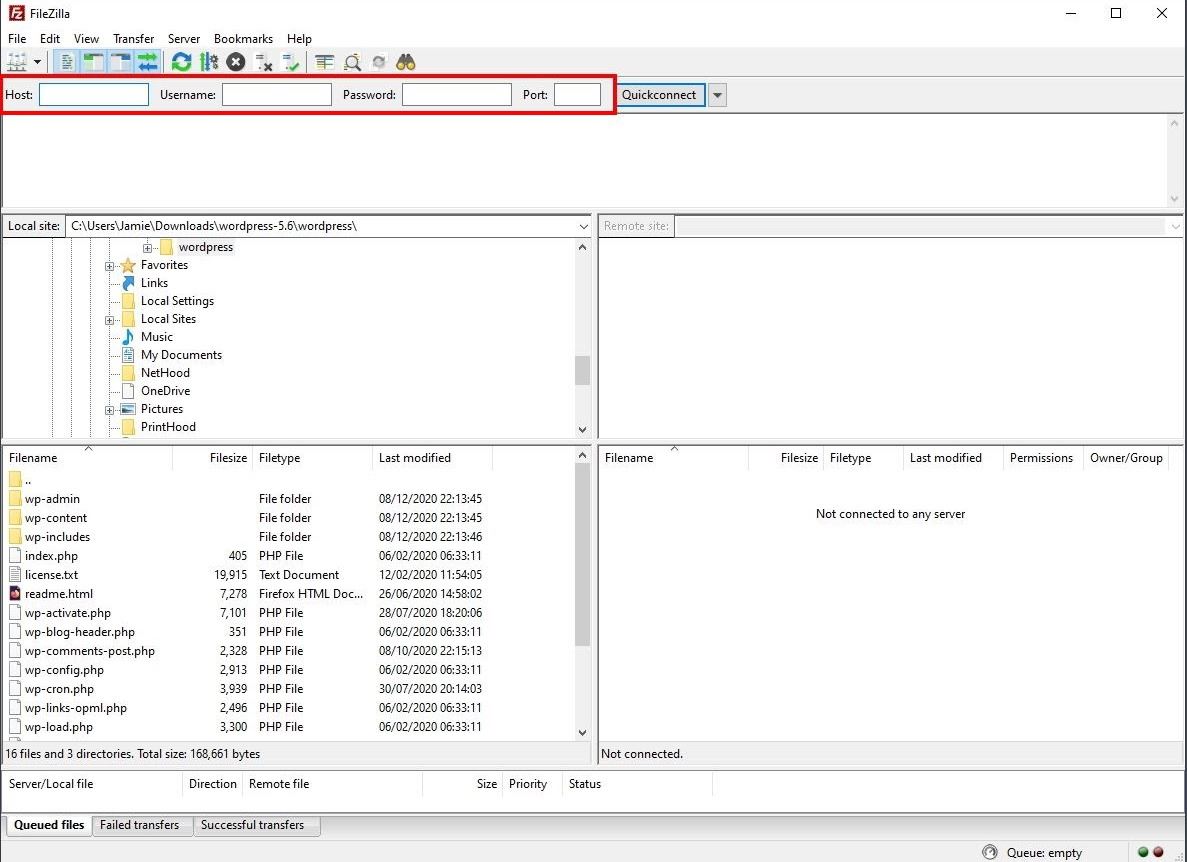Select My Documents in the tree

(181, 355)
